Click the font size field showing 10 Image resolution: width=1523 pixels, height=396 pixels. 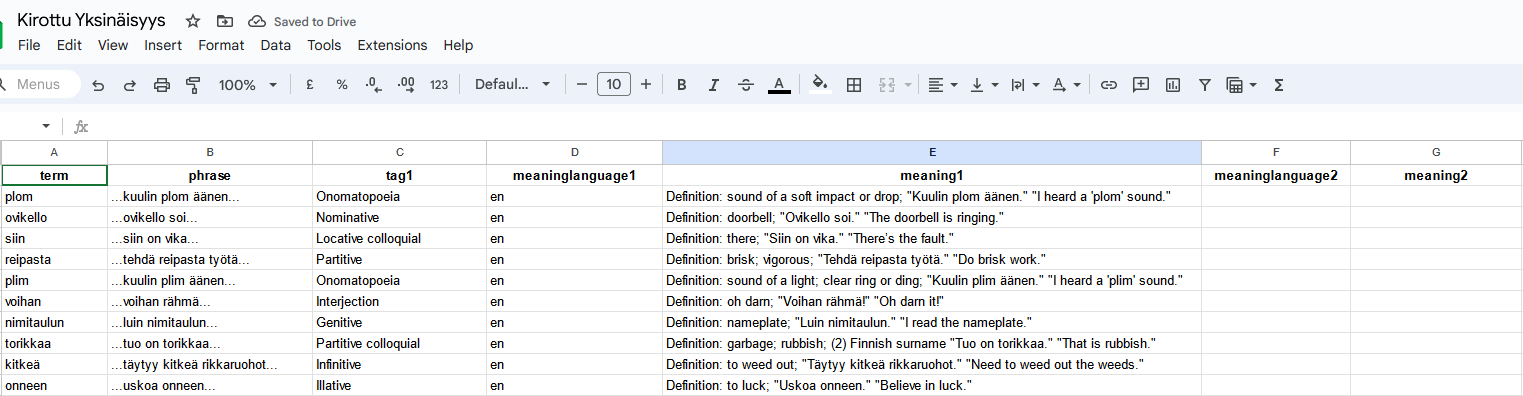(614, 85)
